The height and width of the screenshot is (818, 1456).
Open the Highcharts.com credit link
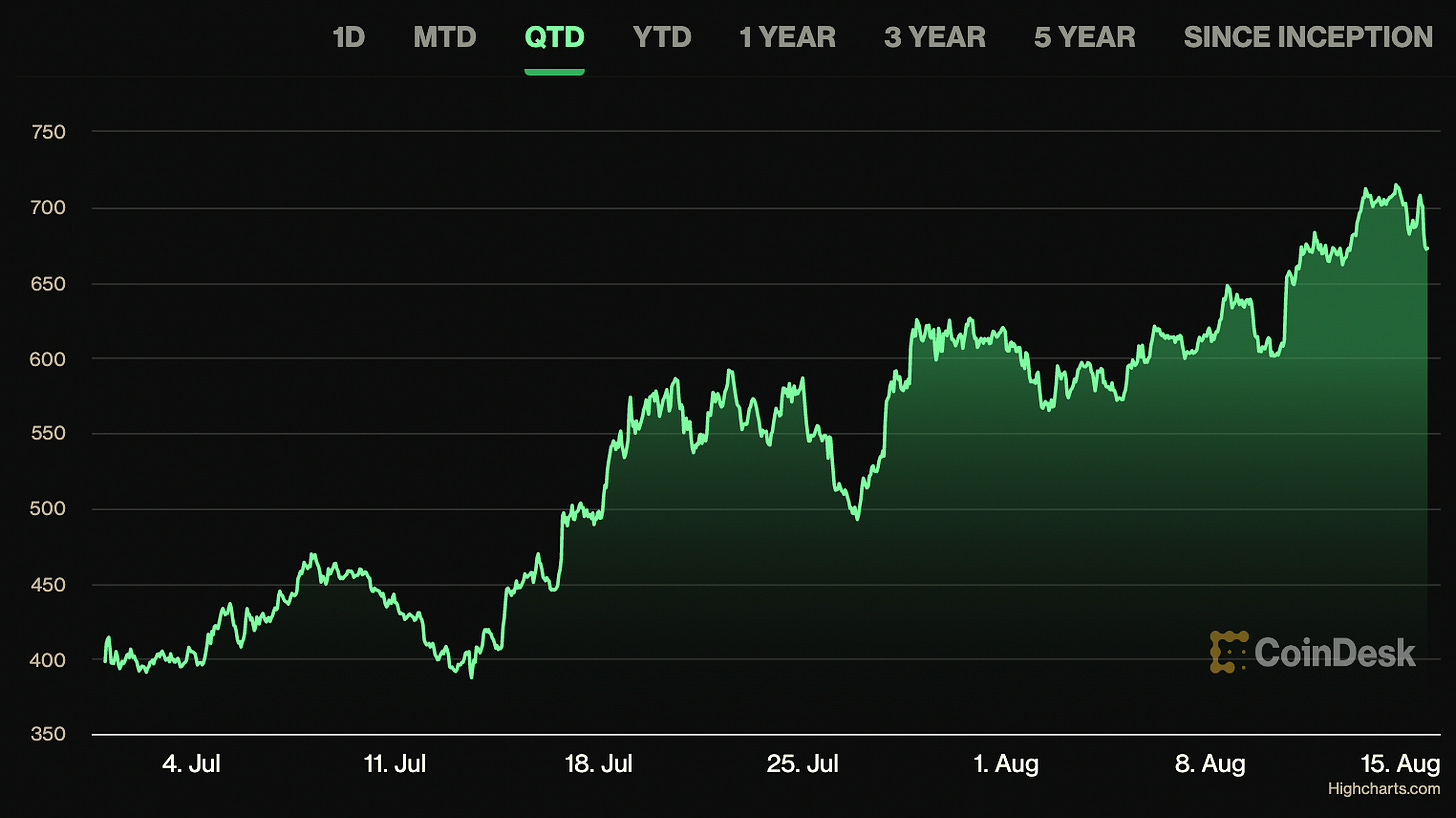1384,789
